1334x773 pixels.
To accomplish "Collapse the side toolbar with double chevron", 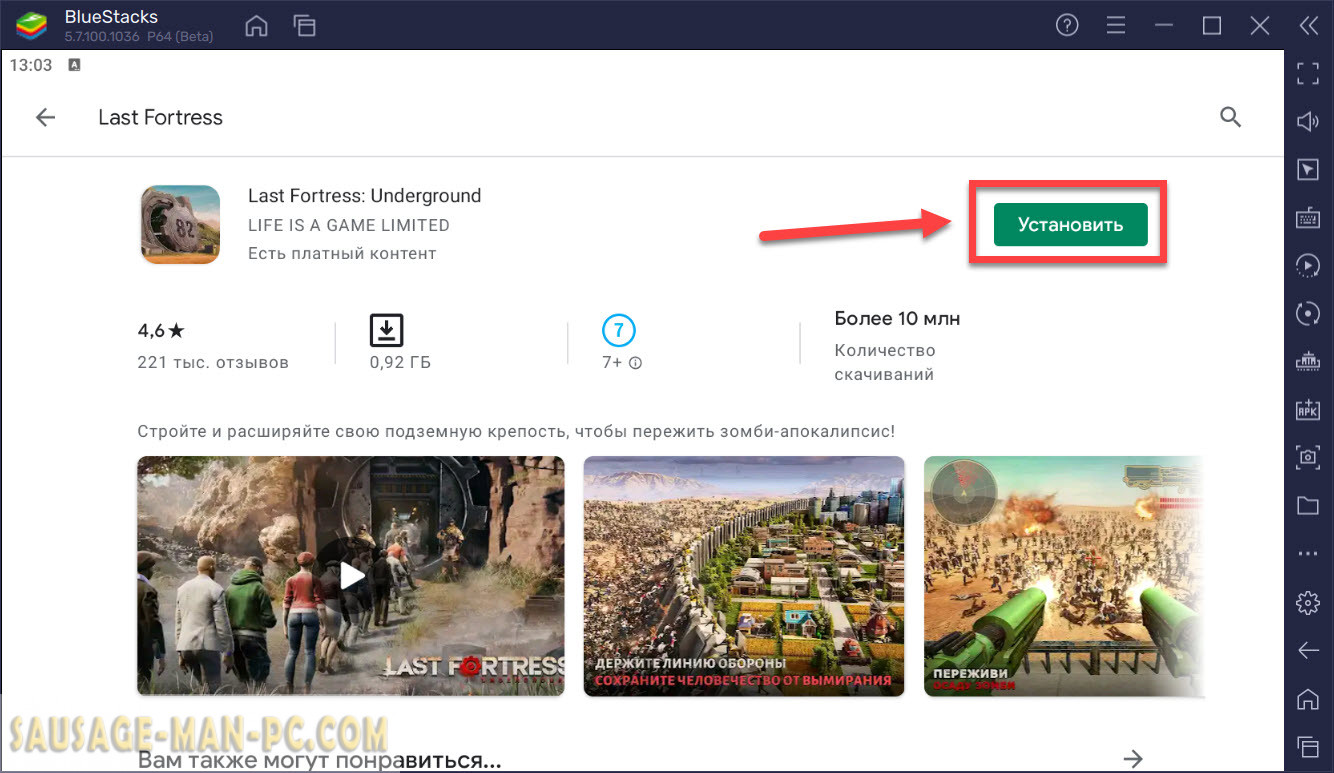I will 1309,25.
